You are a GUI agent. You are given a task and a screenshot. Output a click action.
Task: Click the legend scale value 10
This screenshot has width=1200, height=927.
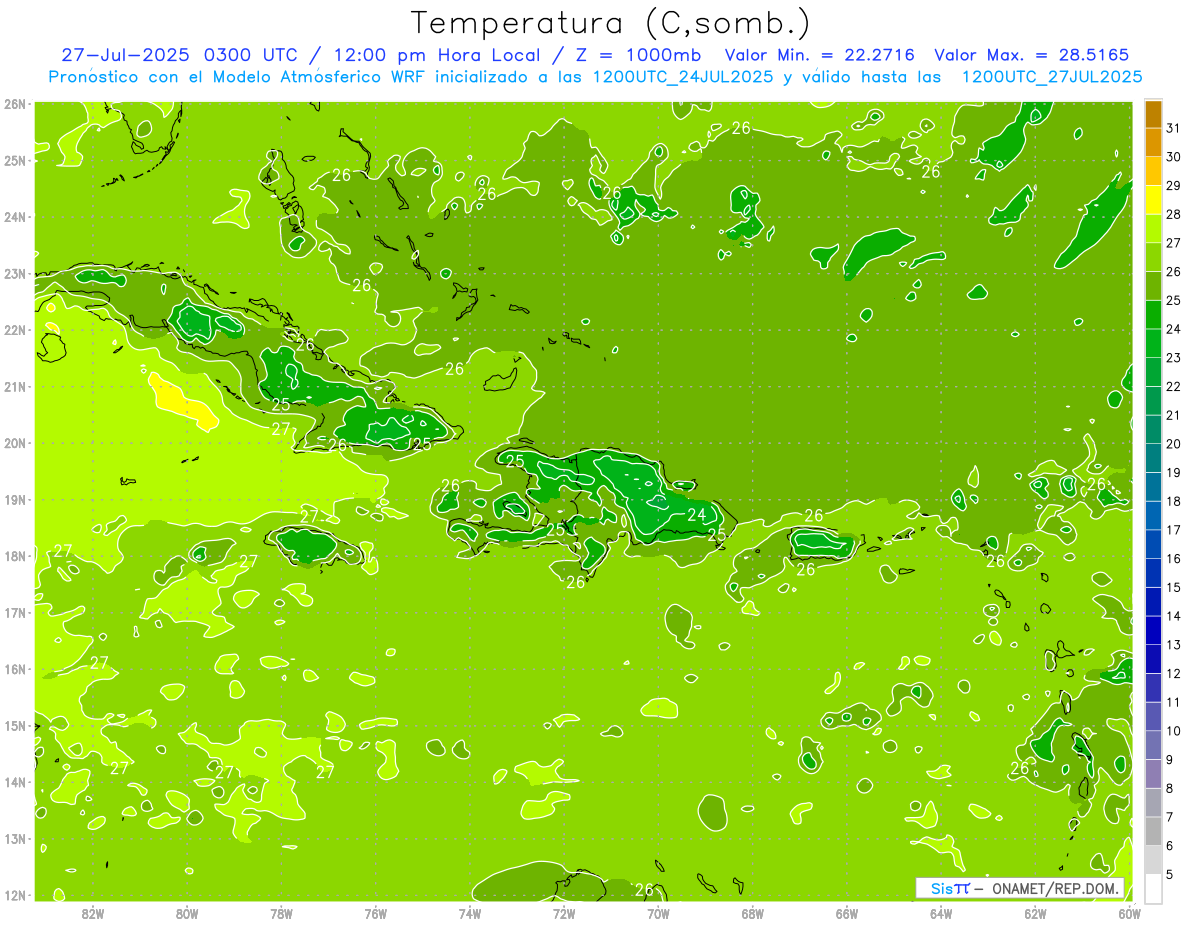click(1174, 731)
